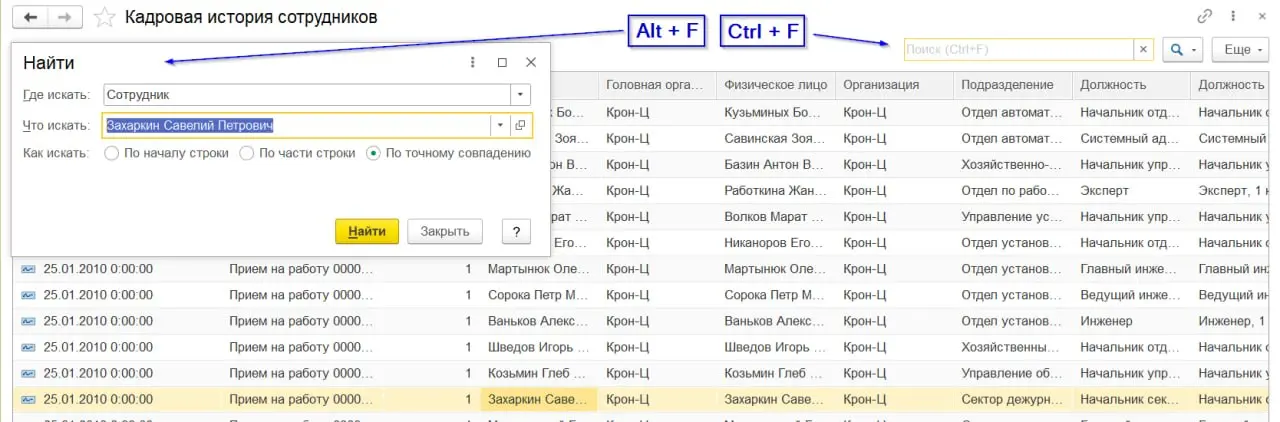
Task: Select the Управление об... cell
Action: coord(1012,373)
